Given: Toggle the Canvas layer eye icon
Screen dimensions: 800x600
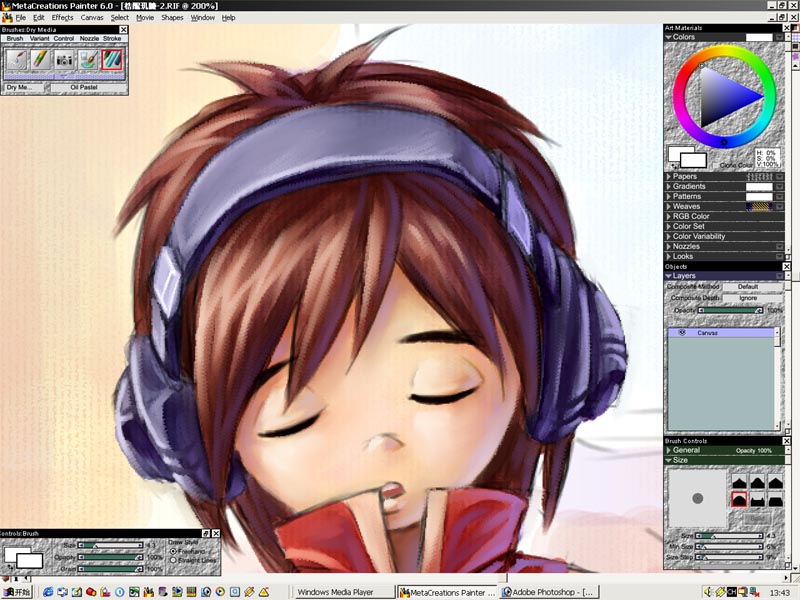Looking at the screenshot, I should 682,333.
